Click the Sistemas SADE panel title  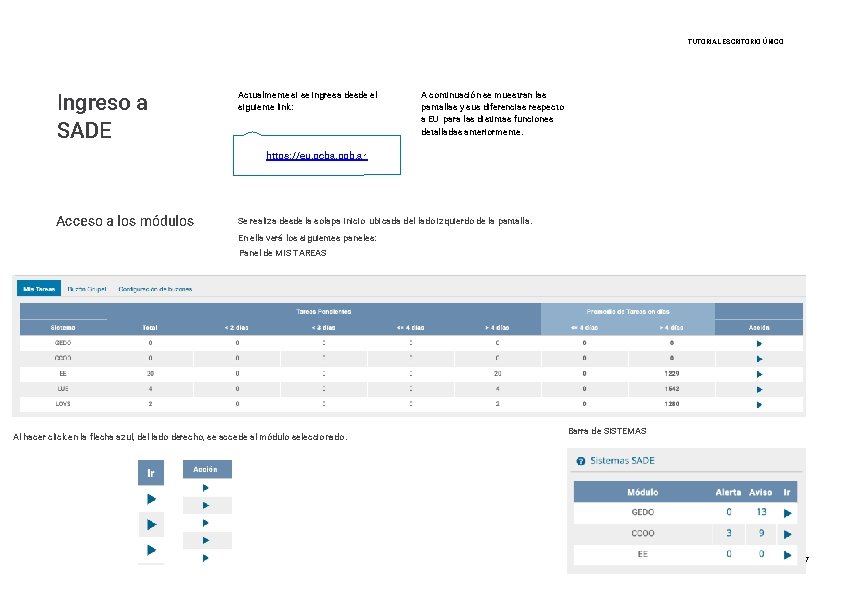pyautogui.click(x=622, y=461)
